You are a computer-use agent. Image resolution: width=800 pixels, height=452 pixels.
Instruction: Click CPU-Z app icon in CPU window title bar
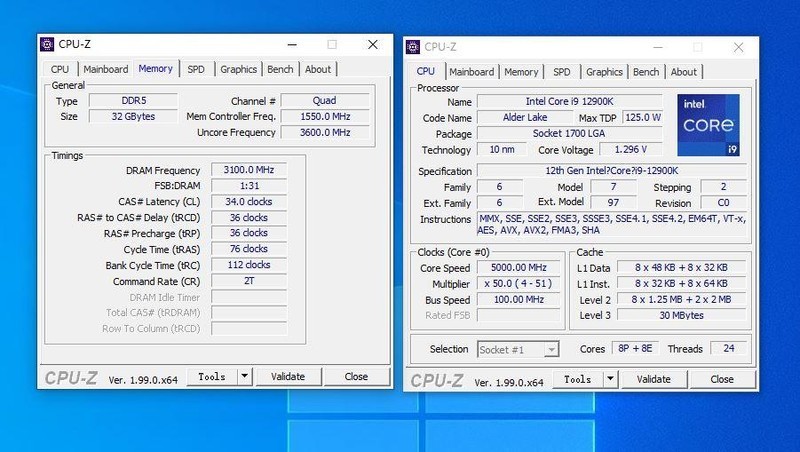point(413,47)
